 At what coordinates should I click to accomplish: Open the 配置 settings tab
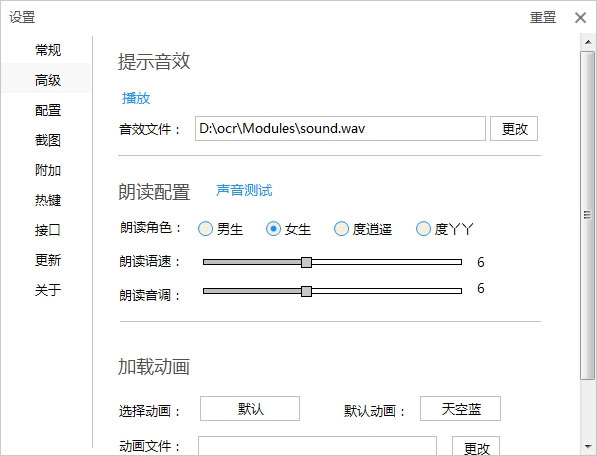pyautogui.click(x=48, y=110)
